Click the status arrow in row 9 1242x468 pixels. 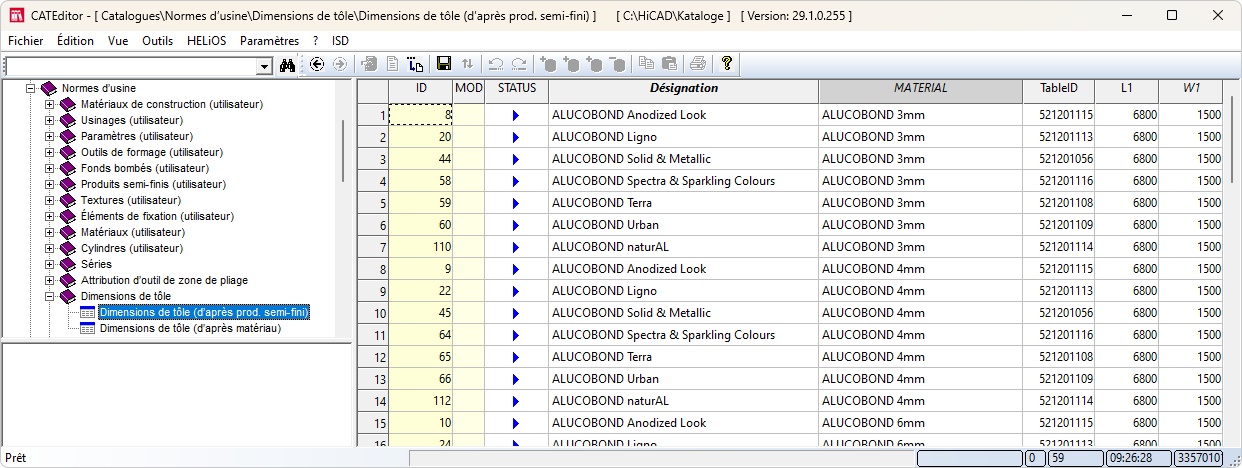[516, 291]
